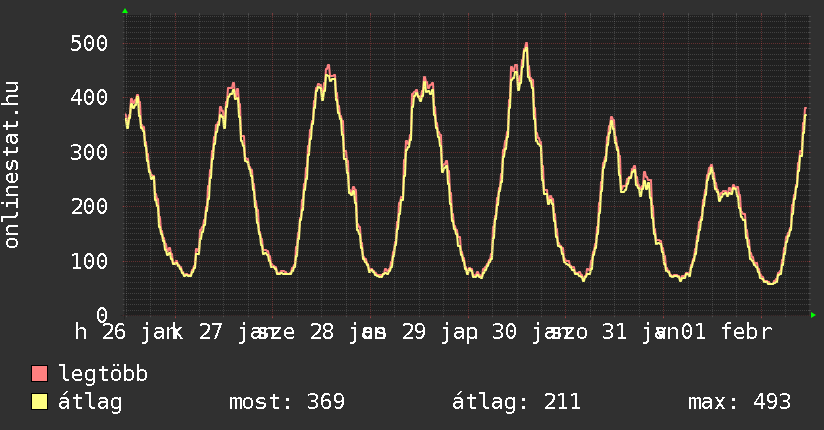Click the onlinestat.hu vertical axis title

13,166
